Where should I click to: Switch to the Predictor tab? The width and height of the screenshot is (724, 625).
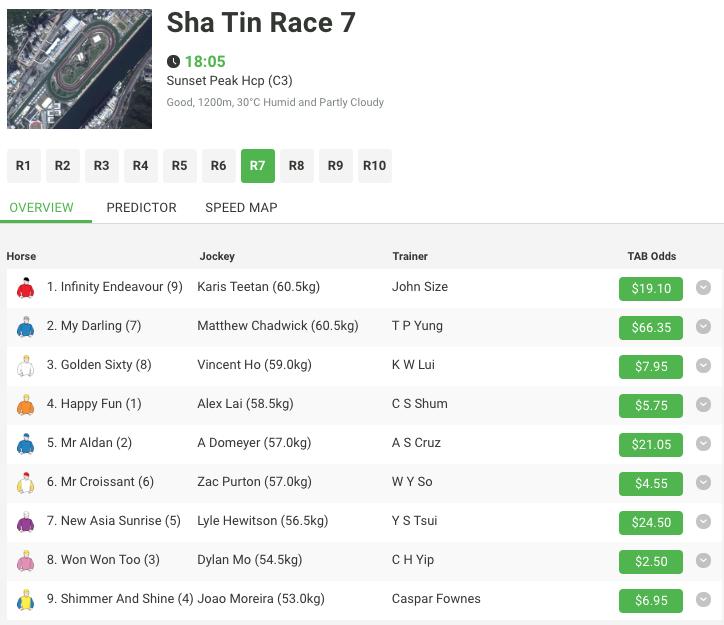141,208
